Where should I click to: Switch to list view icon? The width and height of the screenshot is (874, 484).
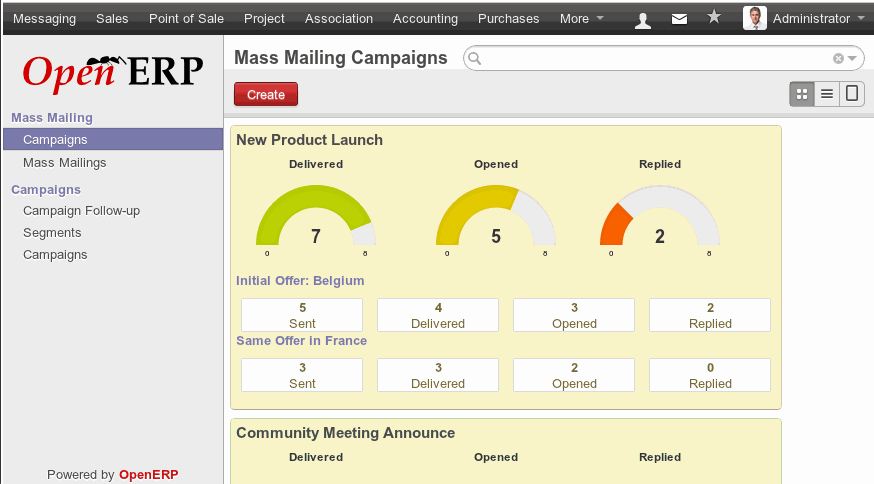point(827,94)
